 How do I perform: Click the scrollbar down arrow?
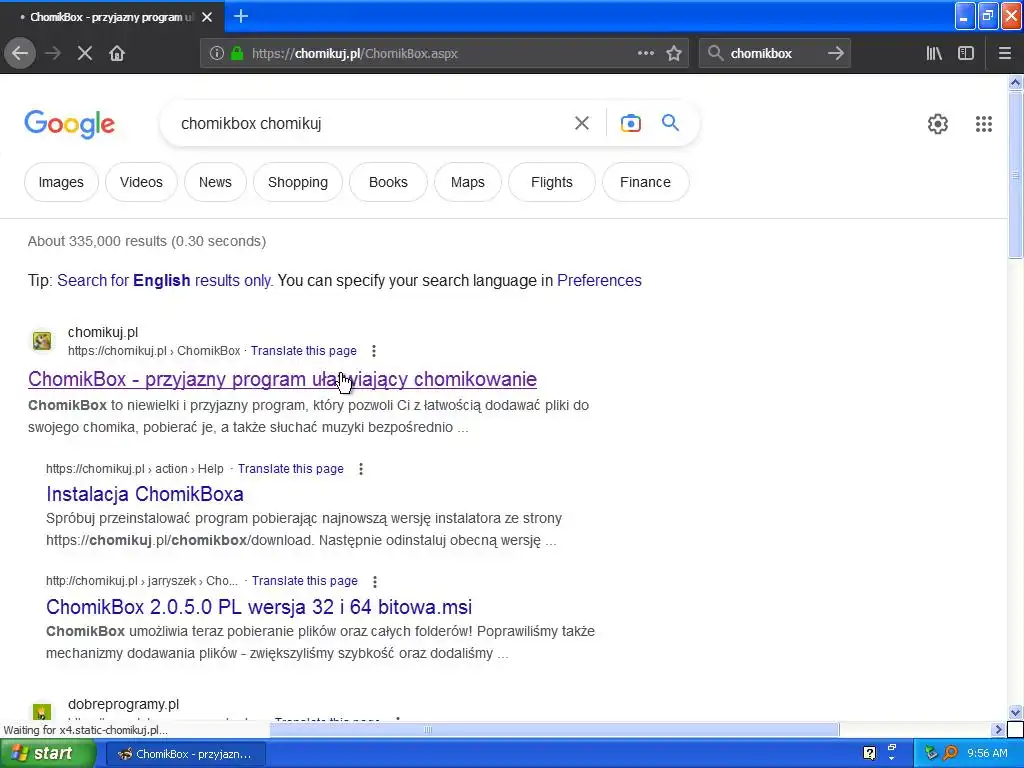[x=1015, y=712]
